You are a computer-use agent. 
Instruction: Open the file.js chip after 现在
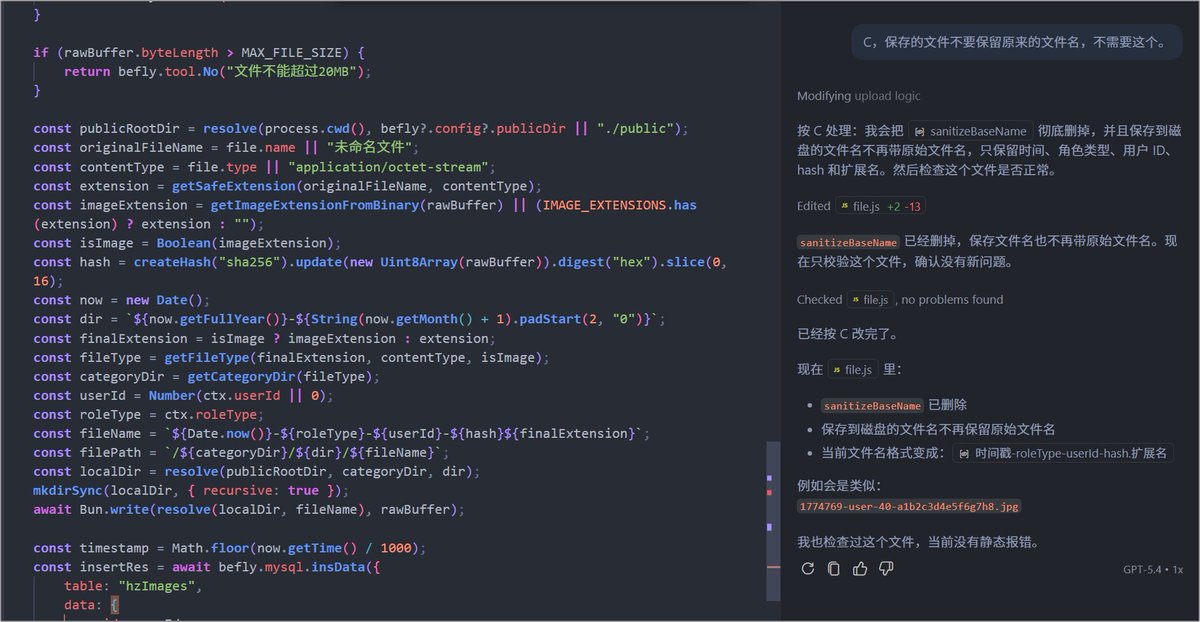pyautogui.click(x=851, y=369)
